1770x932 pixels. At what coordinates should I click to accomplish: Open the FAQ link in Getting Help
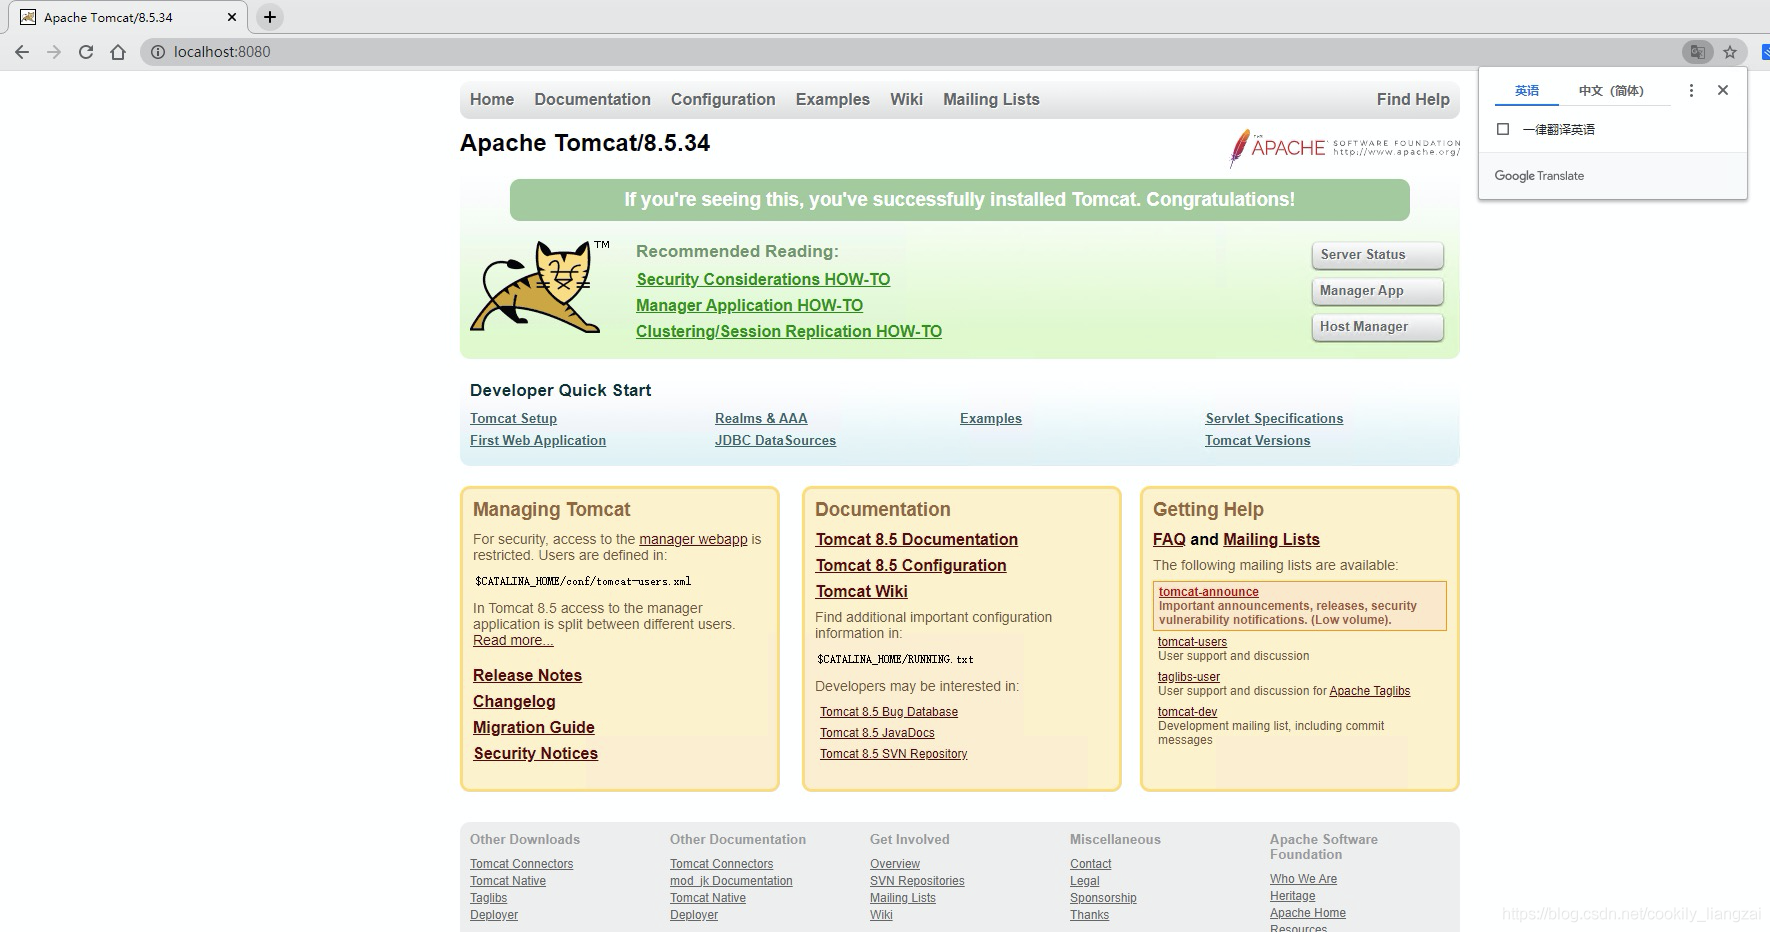[x=1169, y=540]
